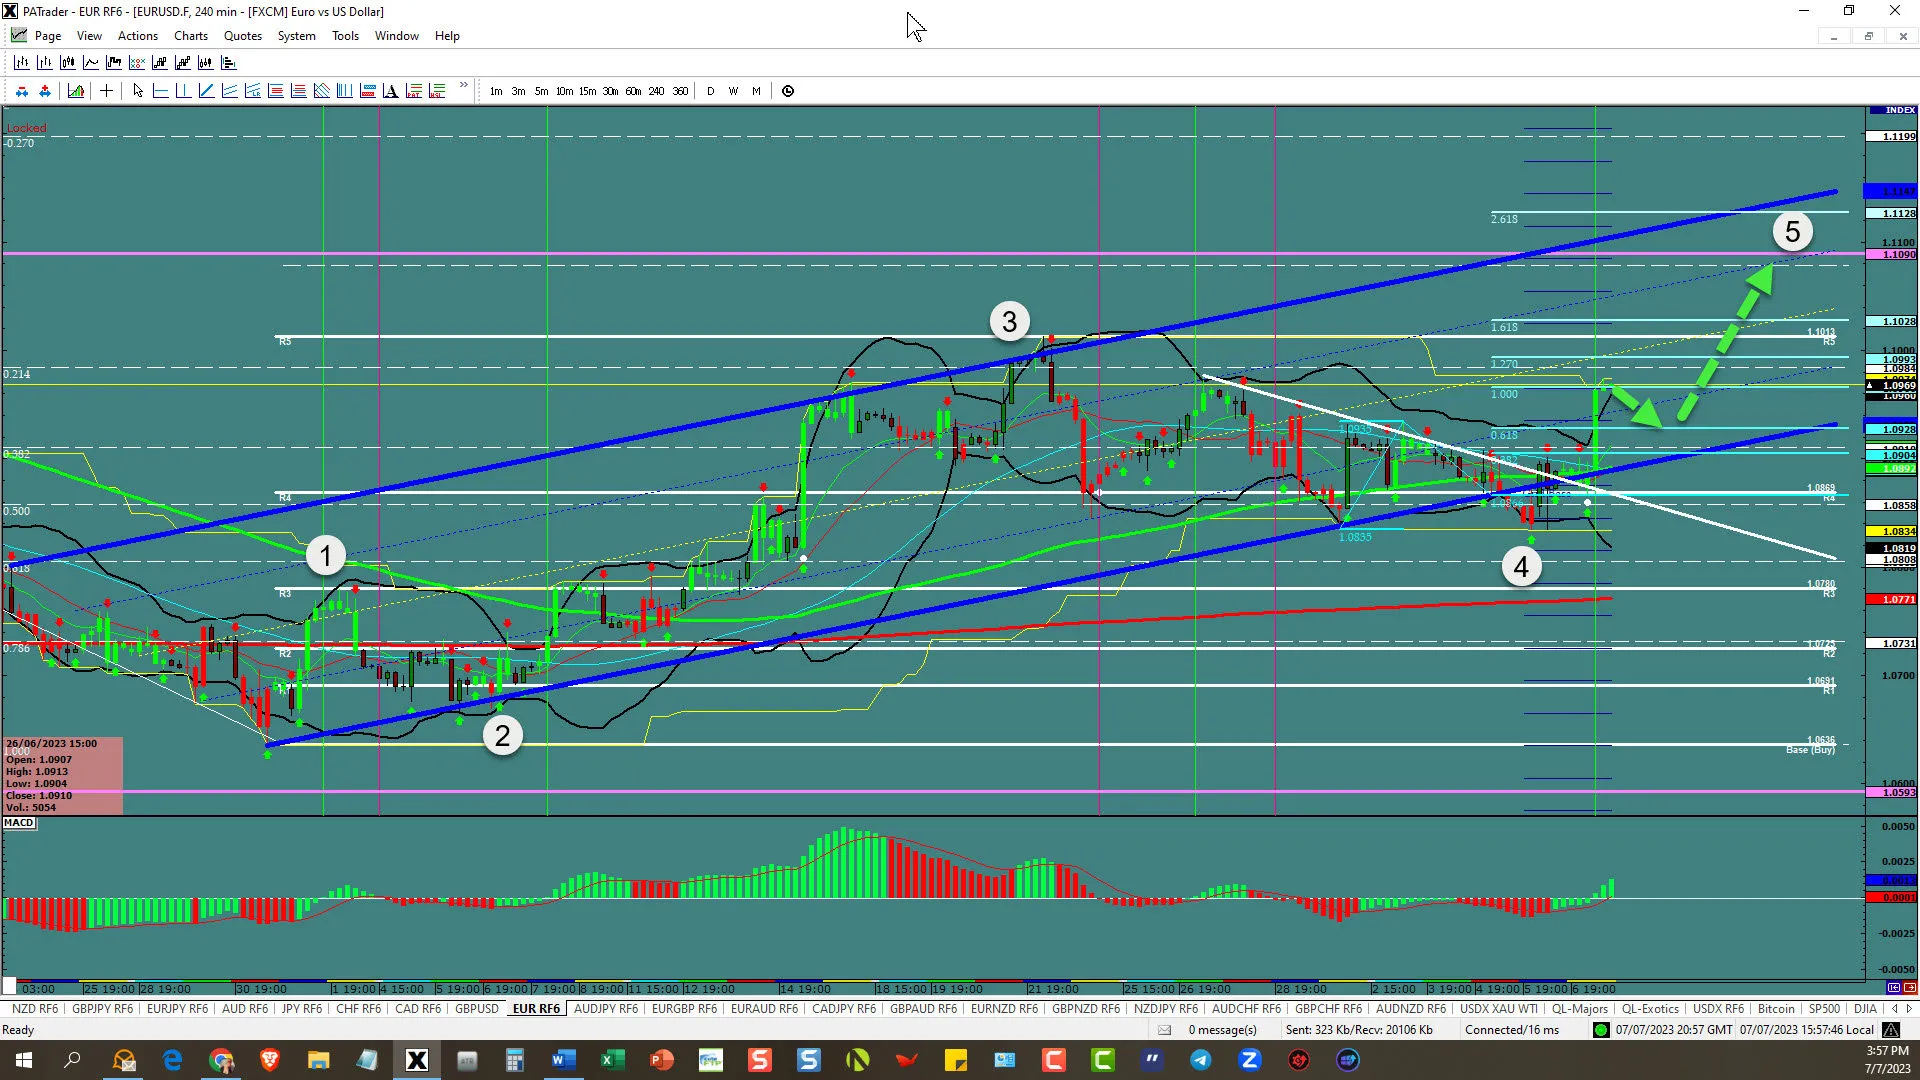Screen dimensions: 1920x1080
Task: Switch to the Bitcoin chart tab
Action: click(1777, 1009)
